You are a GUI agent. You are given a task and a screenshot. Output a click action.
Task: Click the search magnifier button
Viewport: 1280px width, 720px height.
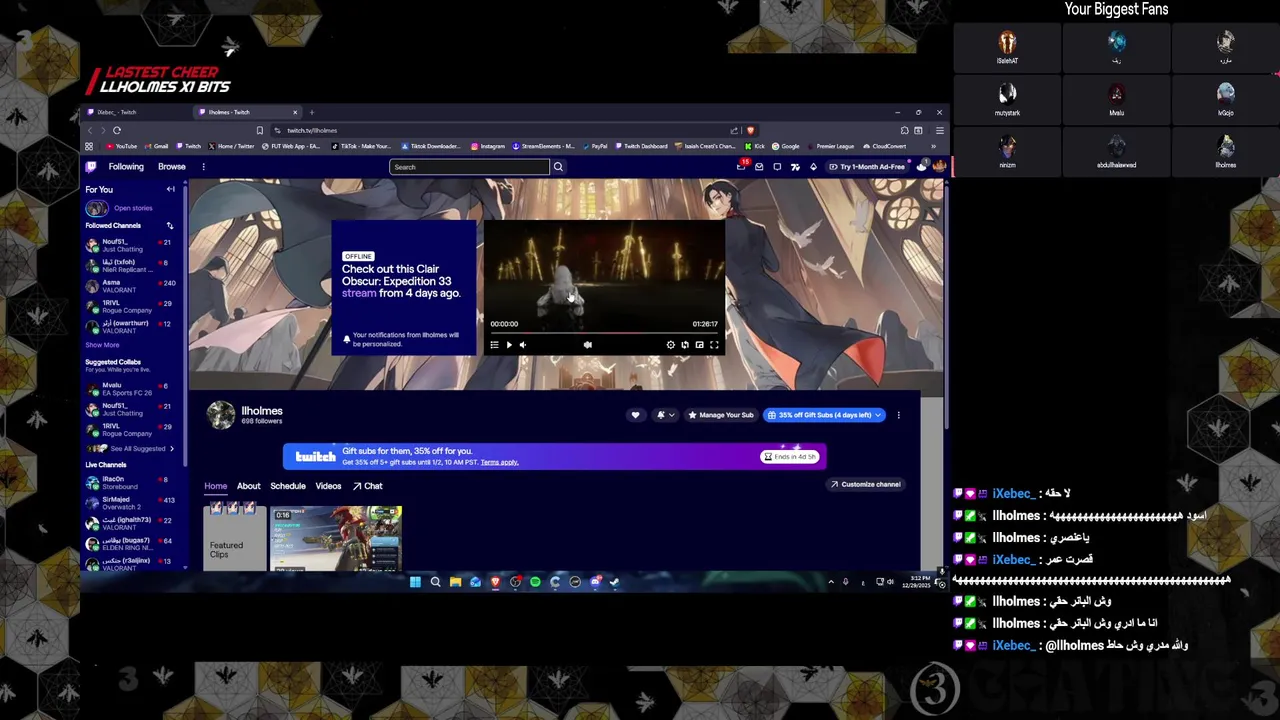click(558, 167)
